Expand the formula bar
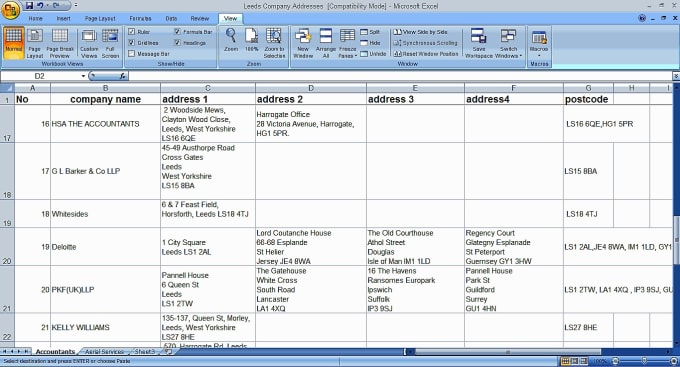This screenshot has width=680, height=367. 676,76
